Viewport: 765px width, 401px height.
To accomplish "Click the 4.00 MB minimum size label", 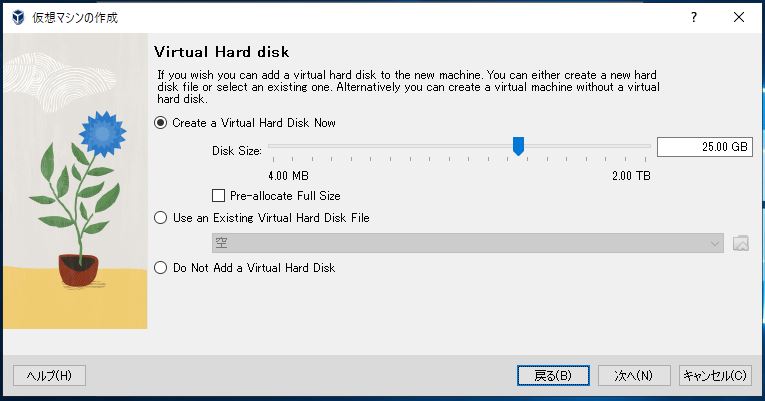I will 289,176.
